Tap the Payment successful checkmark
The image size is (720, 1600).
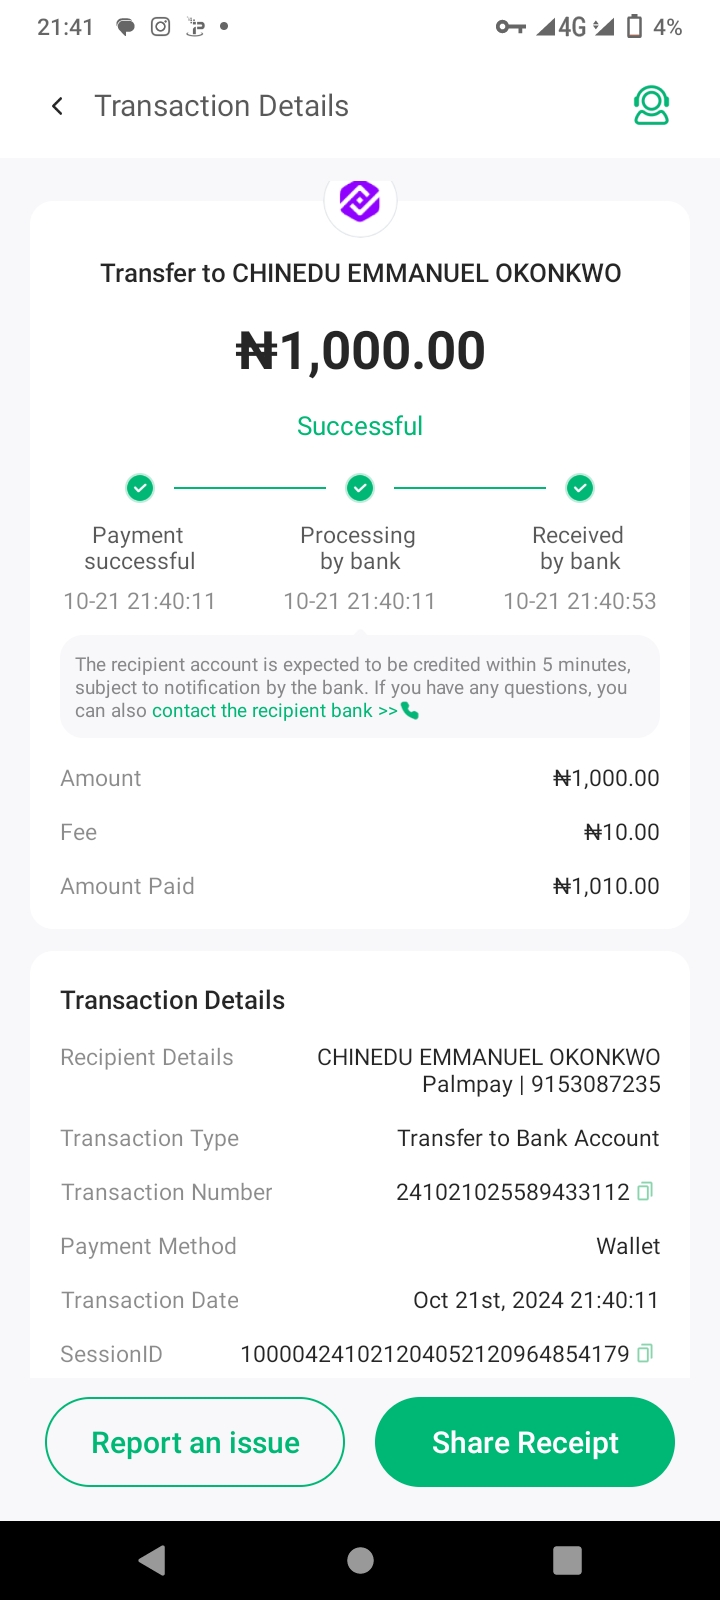tap(140, 488)
